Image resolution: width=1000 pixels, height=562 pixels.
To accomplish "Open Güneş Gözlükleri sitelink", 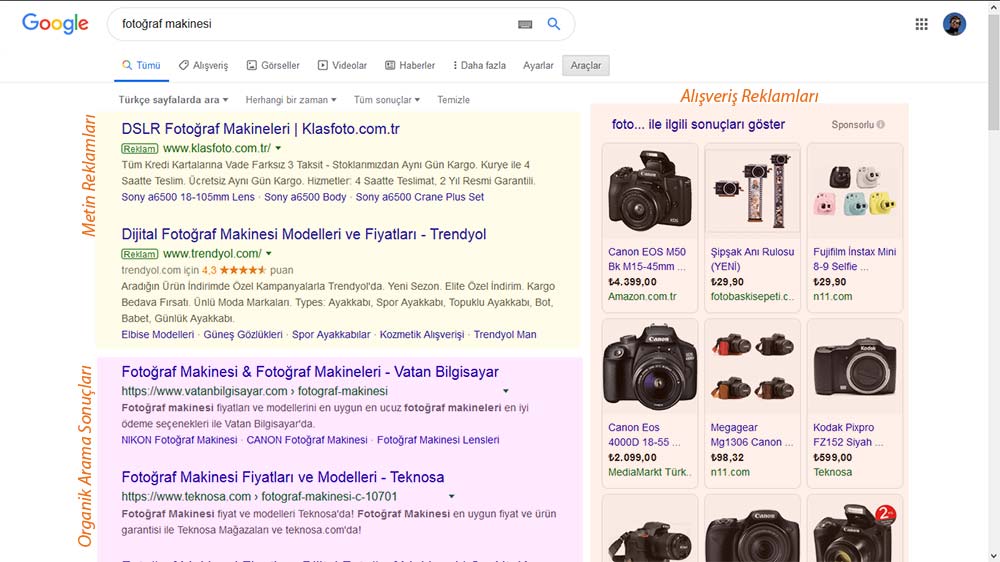I will [x=243, y=334].
